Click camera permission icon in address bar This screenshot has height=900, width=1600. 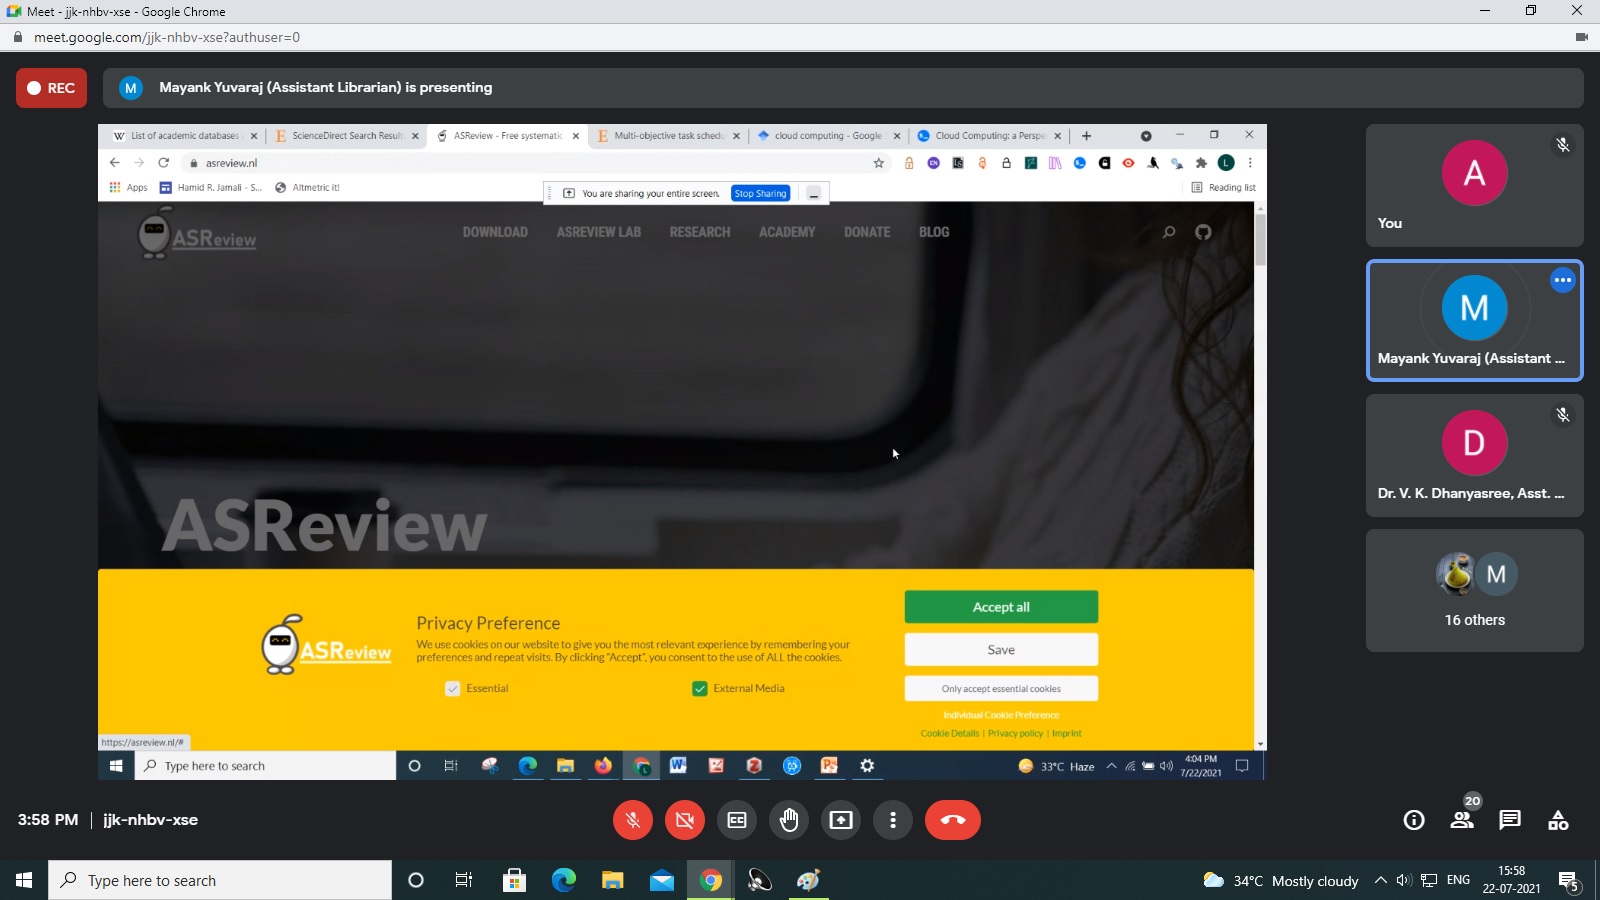click(x=1581, y=37)
